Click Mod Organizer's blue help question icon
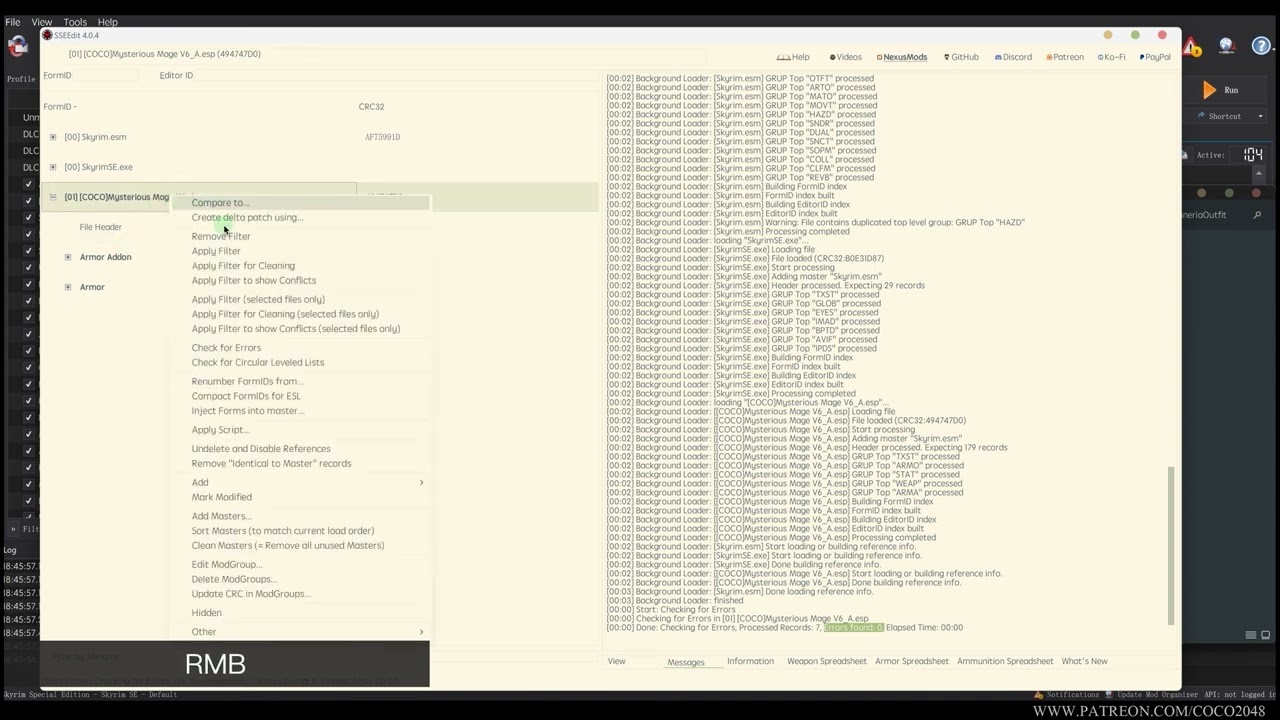Image resolution: width=1280 pixels, height=720 pixels. click(x=1261, y=46)
